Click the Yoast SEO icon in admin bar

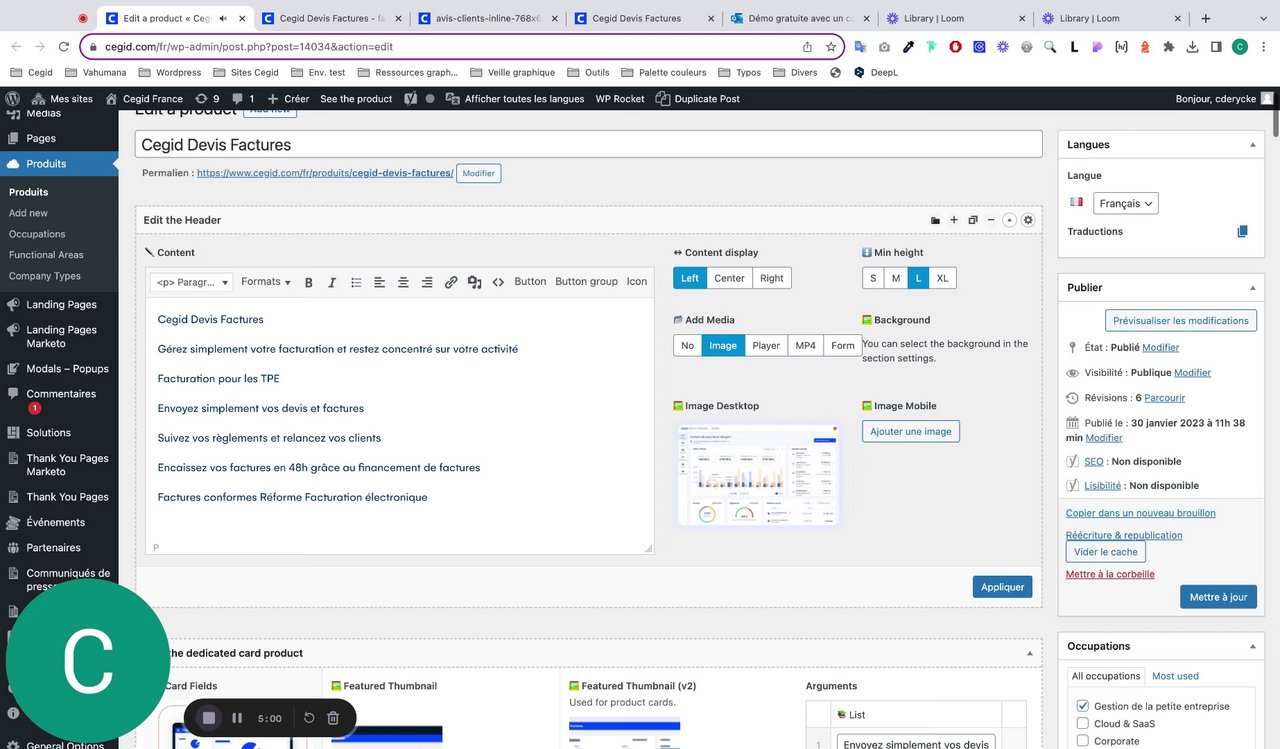coord(410,99)
